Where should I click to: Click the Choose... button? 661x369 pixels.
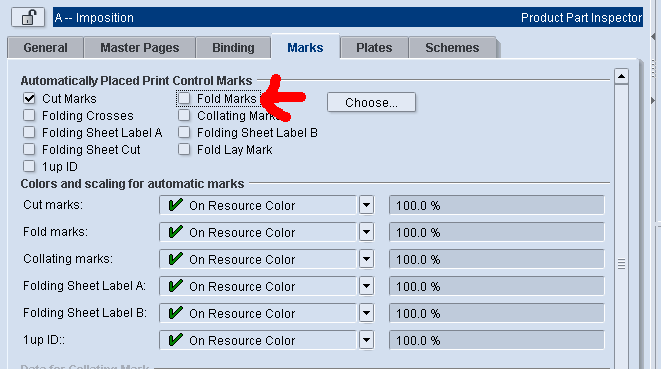point(371,102)
